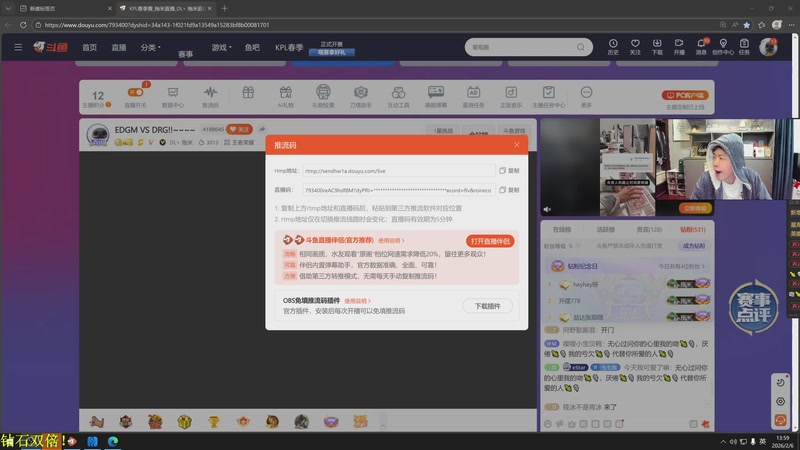The width and height of the screenshot is (800, 450).
Task: Click the Douyu logo
Action: (51, 47)
